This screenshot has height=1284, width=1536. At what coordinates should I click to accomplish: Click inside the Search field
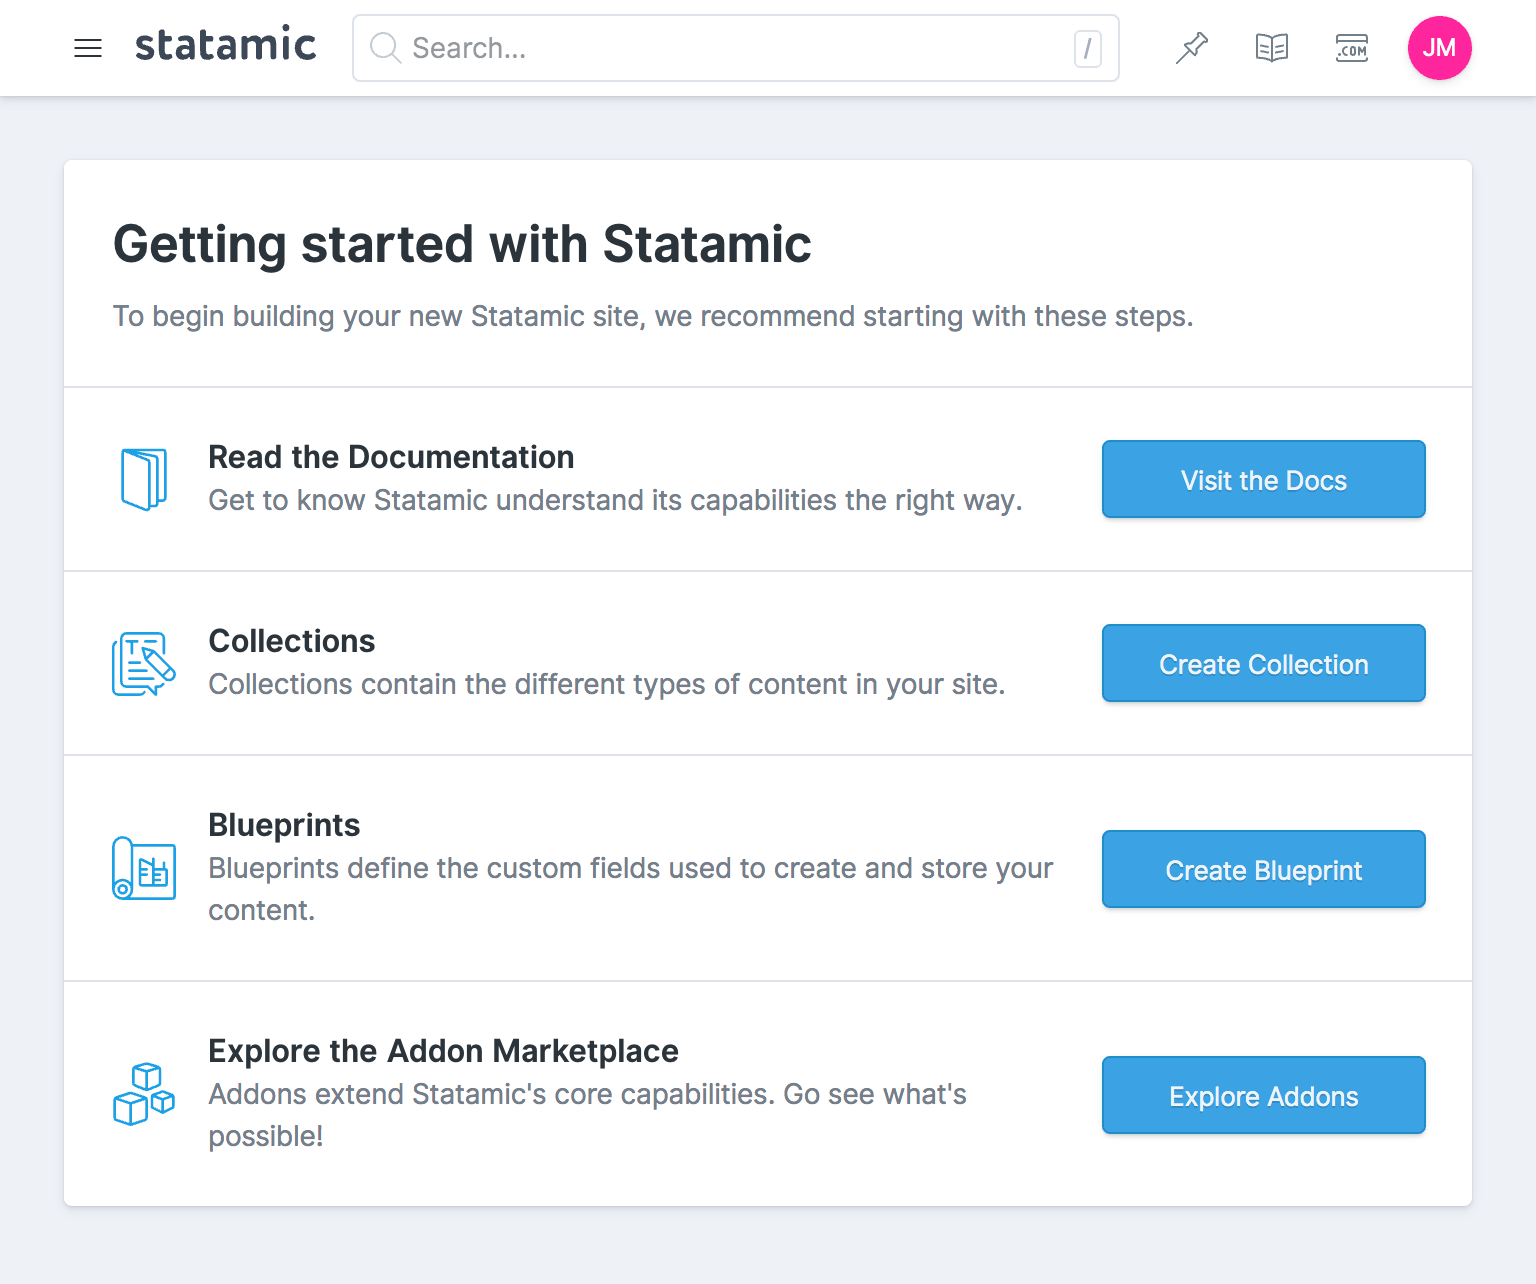coord(700,48)
